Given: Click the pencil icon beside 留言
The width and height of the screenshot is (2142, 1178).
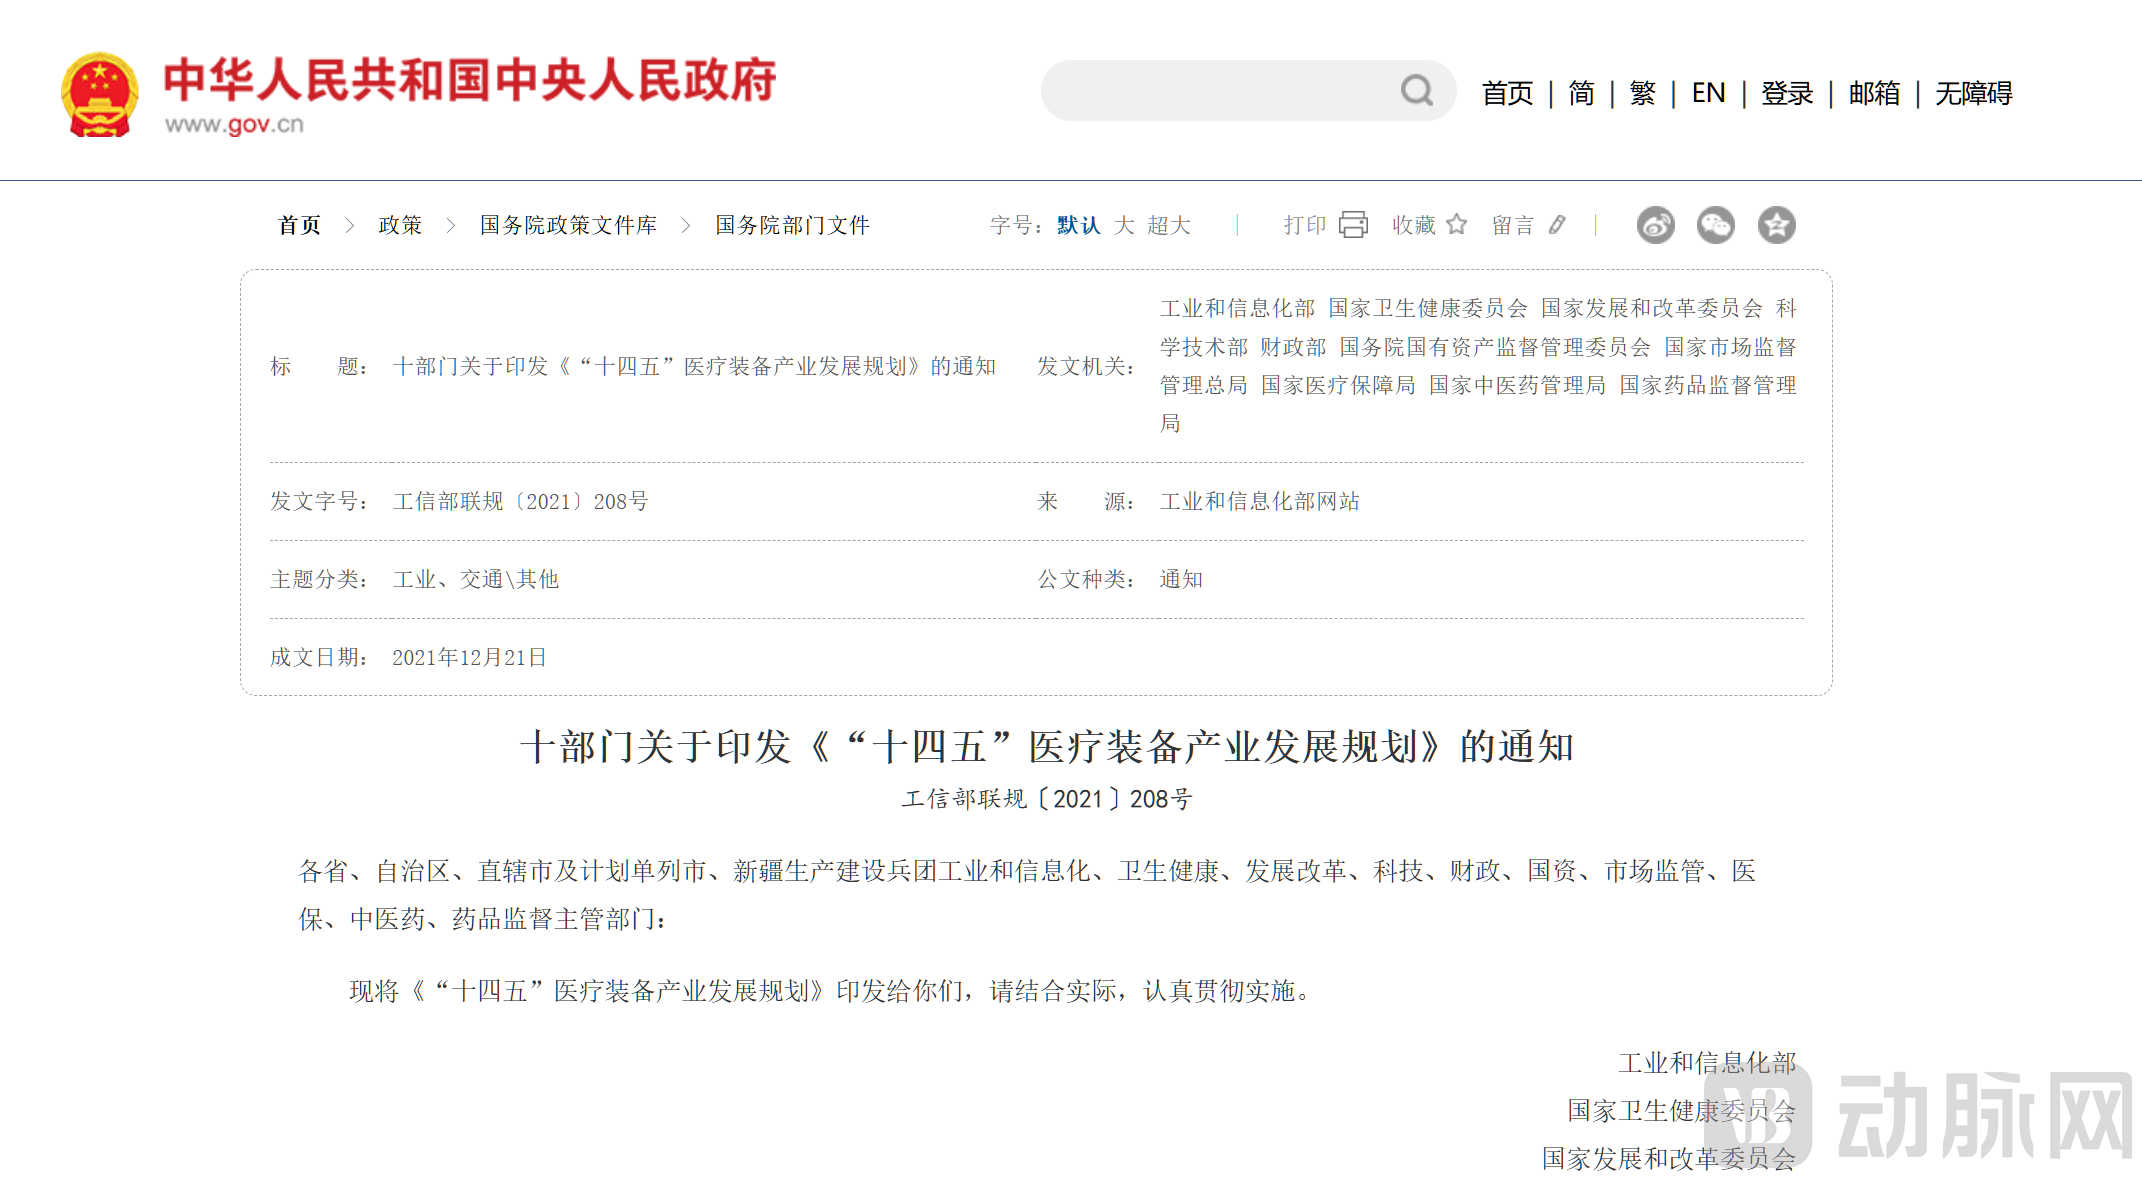Looking at the screenshot, I should coord(1557,225).
